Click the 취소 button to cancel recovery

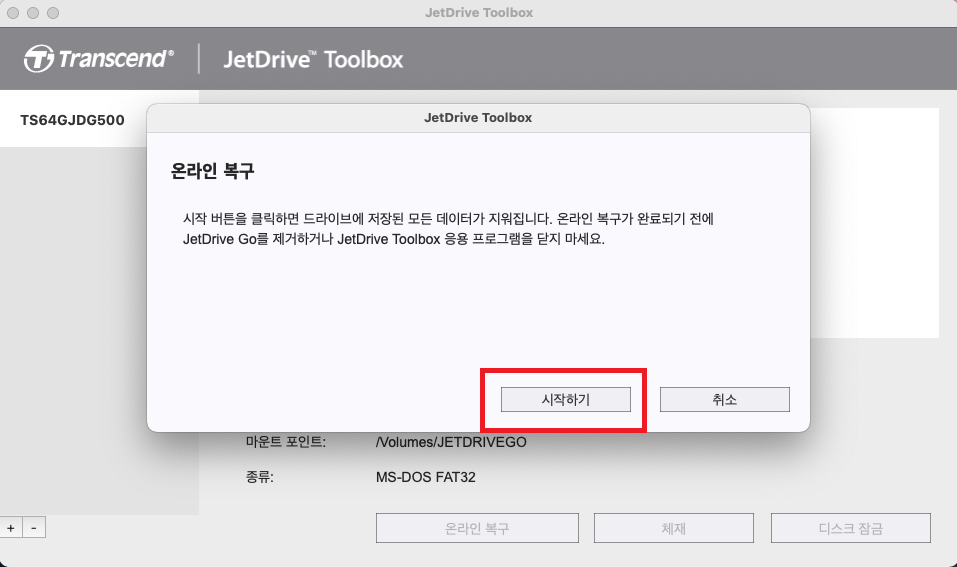pyautogui.click(x=724, y=399)
